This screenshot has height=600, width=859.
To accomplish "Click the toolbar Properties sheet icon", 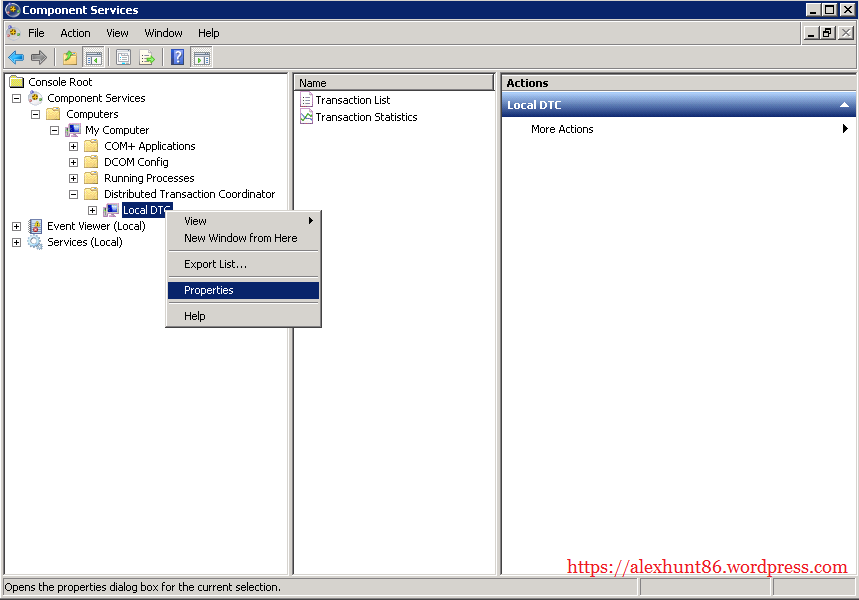I will pos(124,57).
